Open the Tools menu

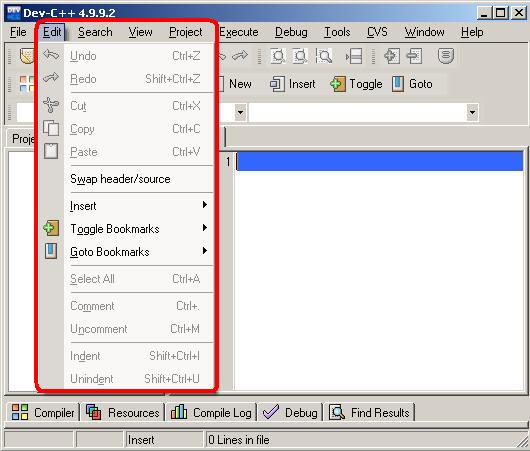[x=337, y=32]
